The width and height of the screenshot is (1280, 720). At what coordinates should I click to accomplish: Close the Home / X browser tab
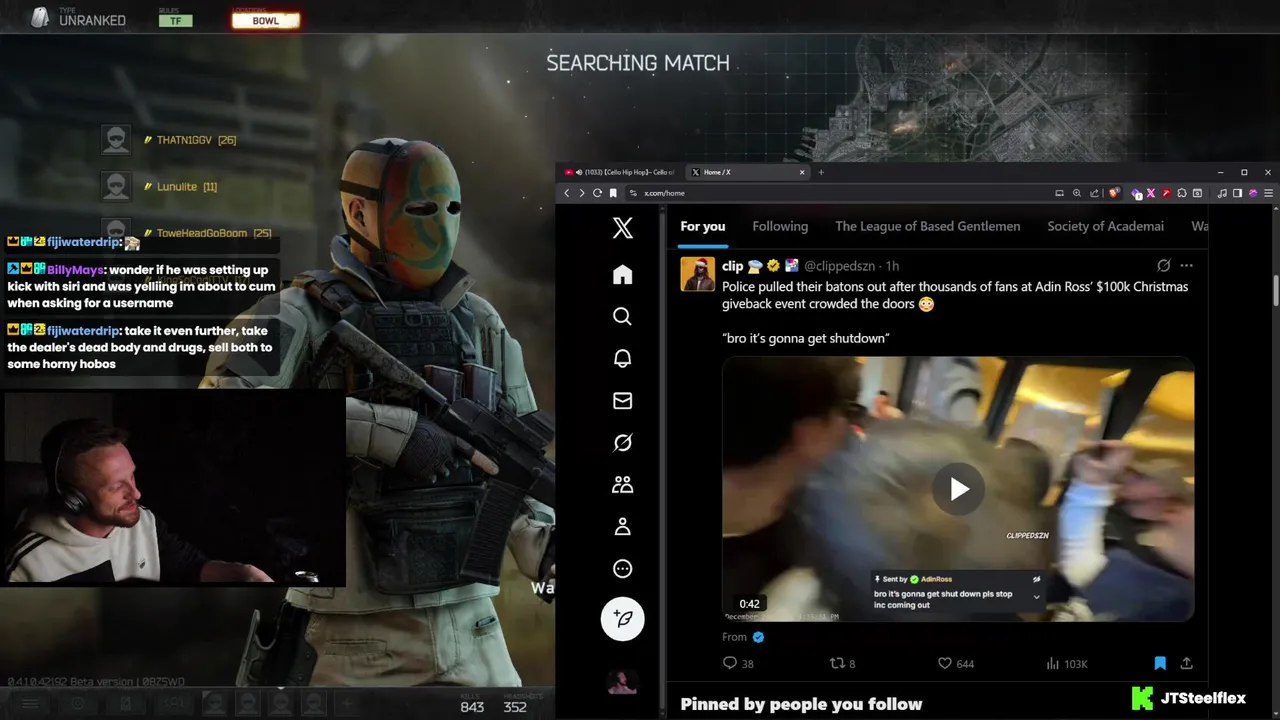(x=801, y=172)
